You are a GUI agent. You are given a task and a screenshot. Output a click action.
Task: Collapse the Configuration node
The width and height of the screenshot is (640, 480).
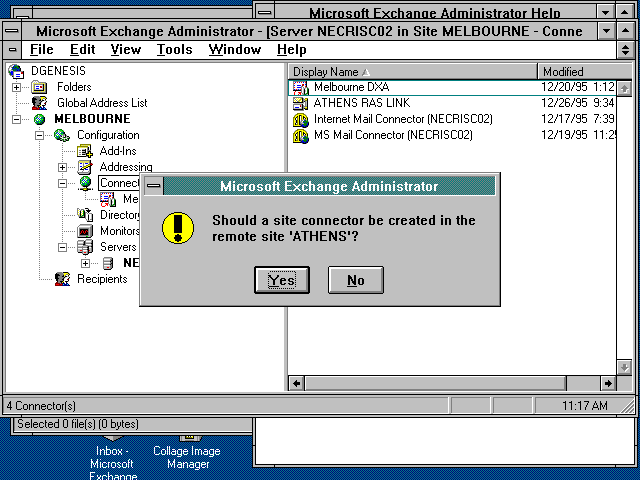[x=39, y=135]
